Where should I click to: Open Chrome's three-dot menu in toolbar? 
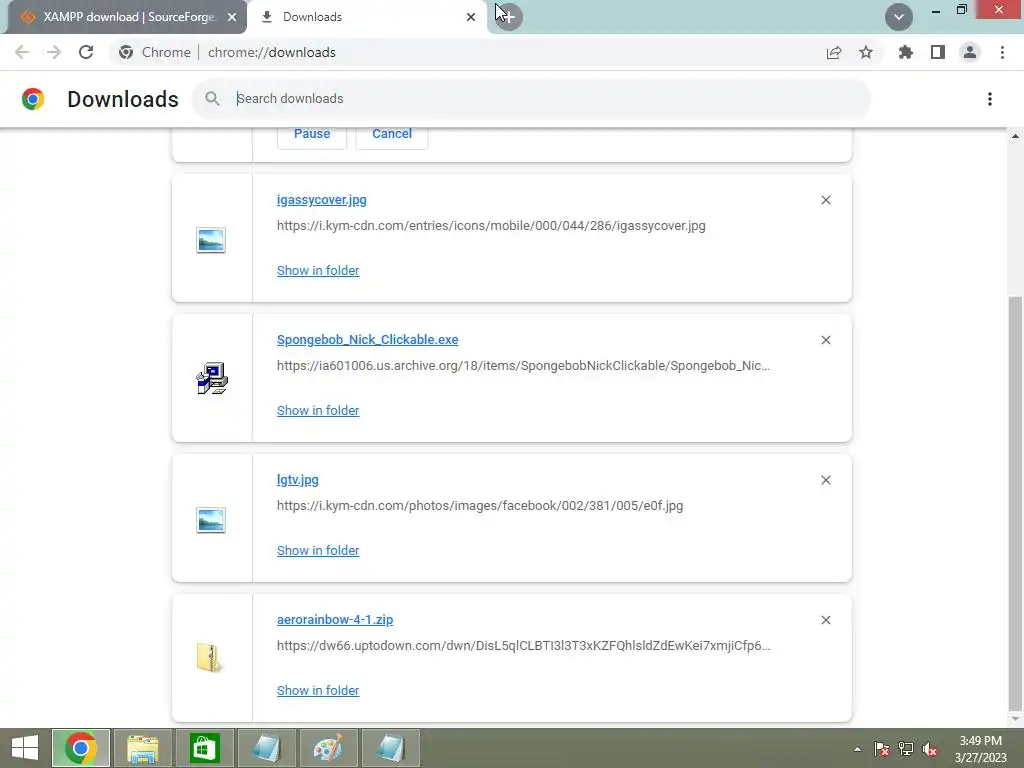tap(1002, 52)
